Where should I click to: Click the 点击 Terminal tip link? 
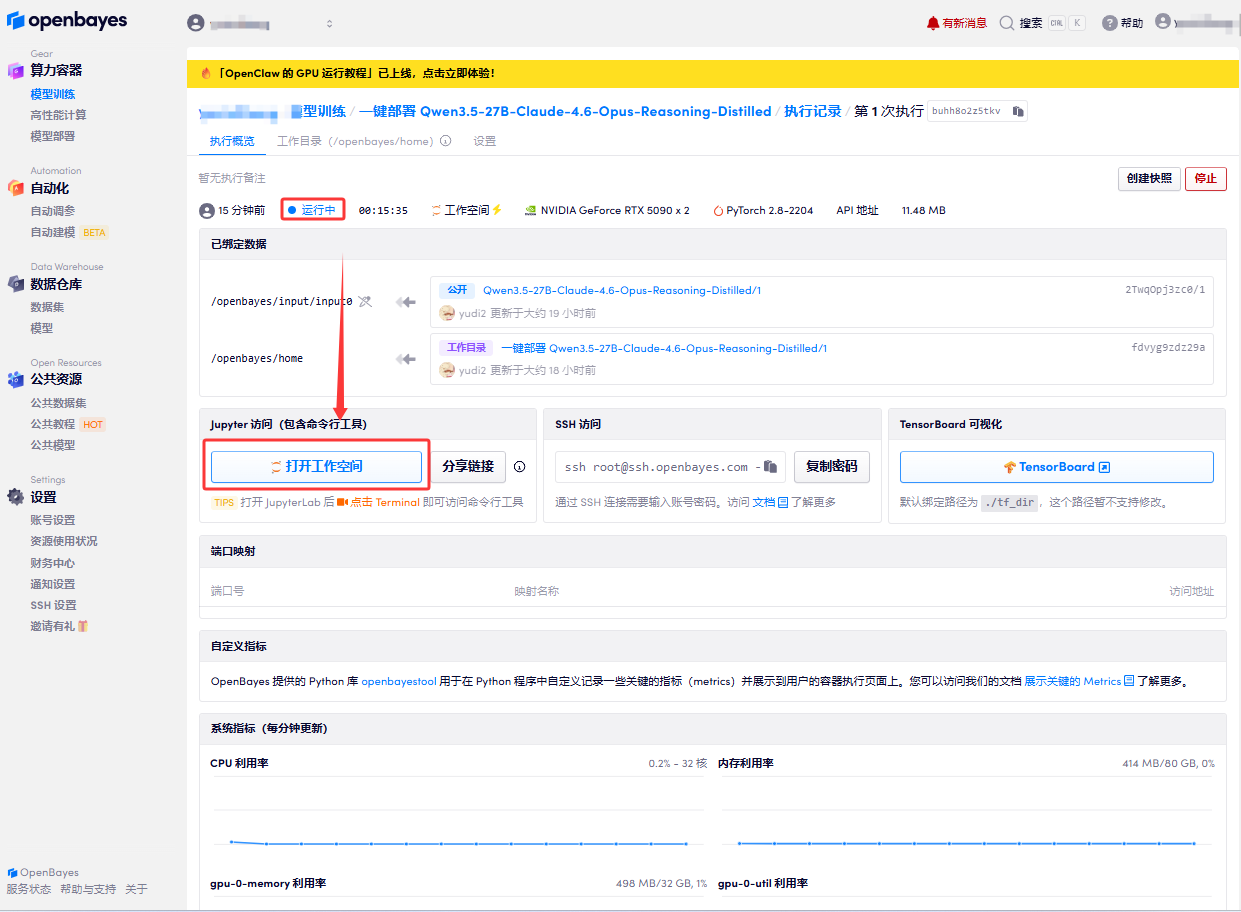tap(384, 502)
